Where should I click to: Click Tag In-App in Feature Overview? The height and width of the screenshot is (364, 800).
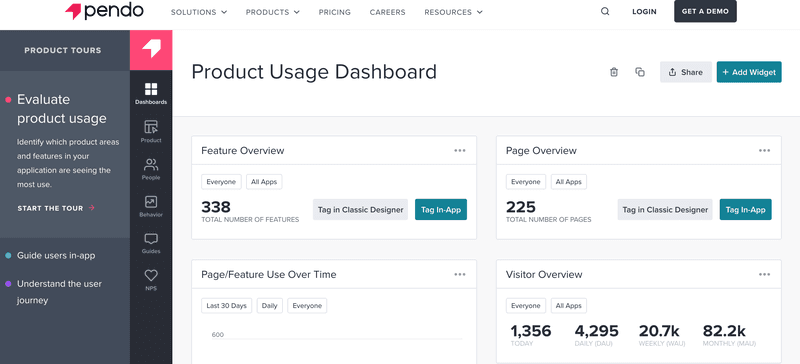[x=441, y=210]
